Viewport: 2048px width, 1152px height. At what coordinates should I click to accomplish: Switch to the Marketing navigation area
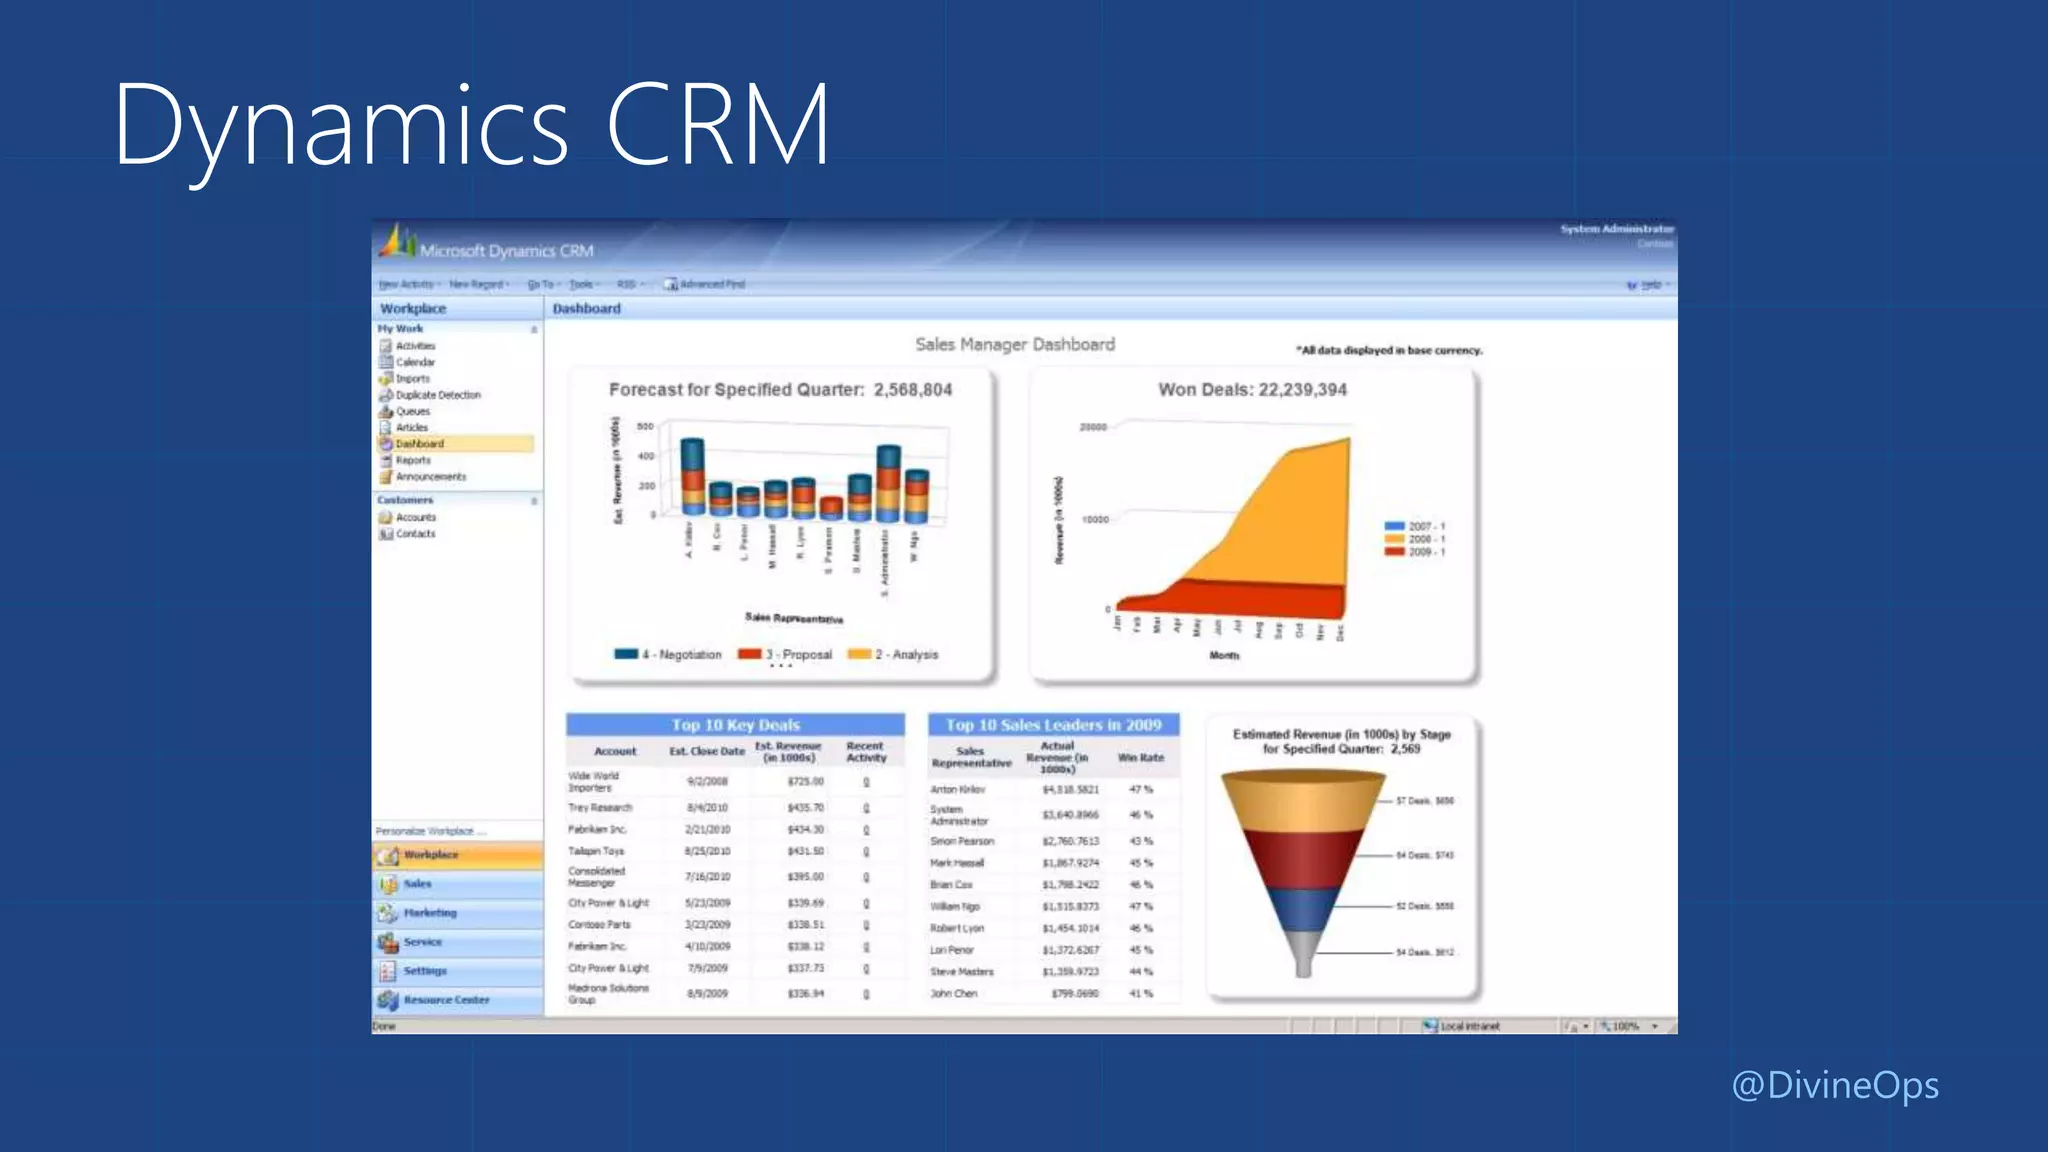(430, 913)
